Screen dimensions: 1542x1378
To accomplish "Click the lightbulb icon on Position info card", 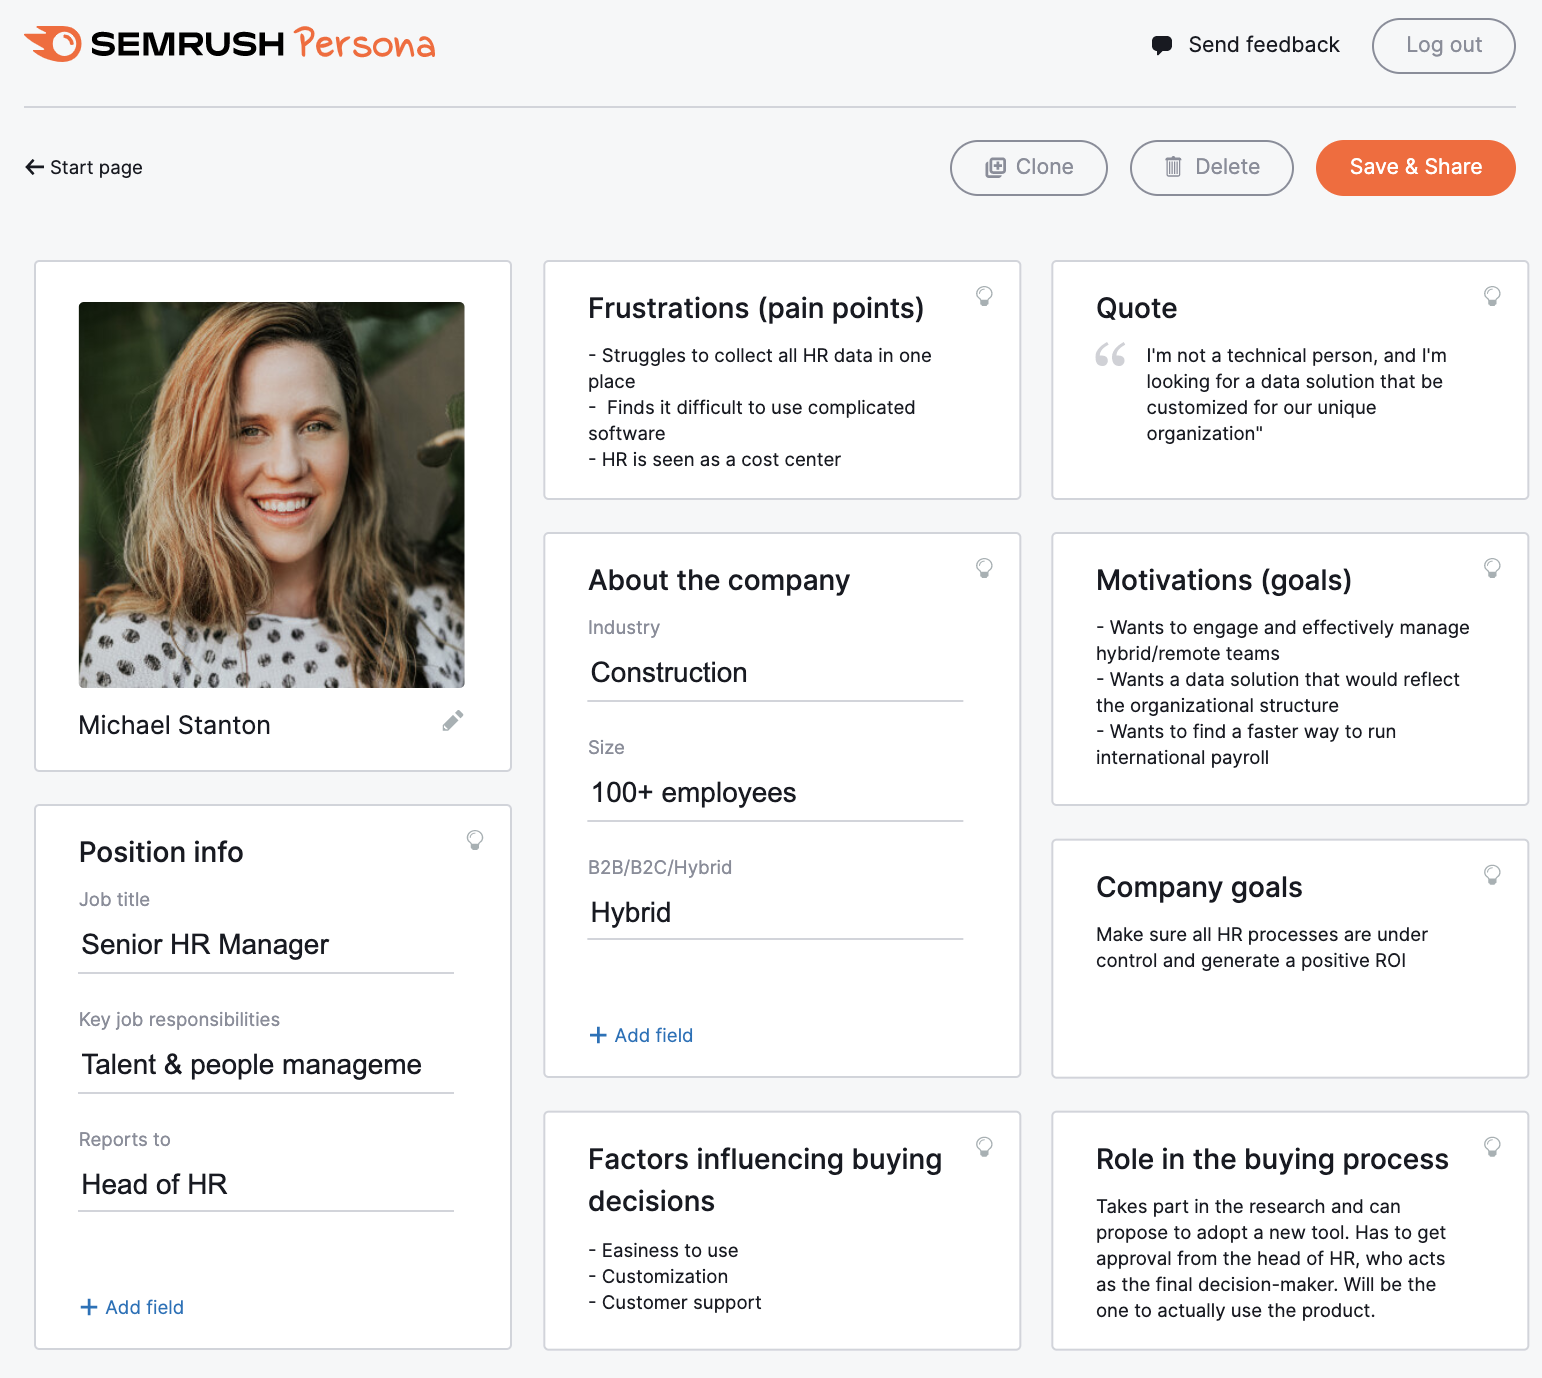I will click(x=475, y=840).
